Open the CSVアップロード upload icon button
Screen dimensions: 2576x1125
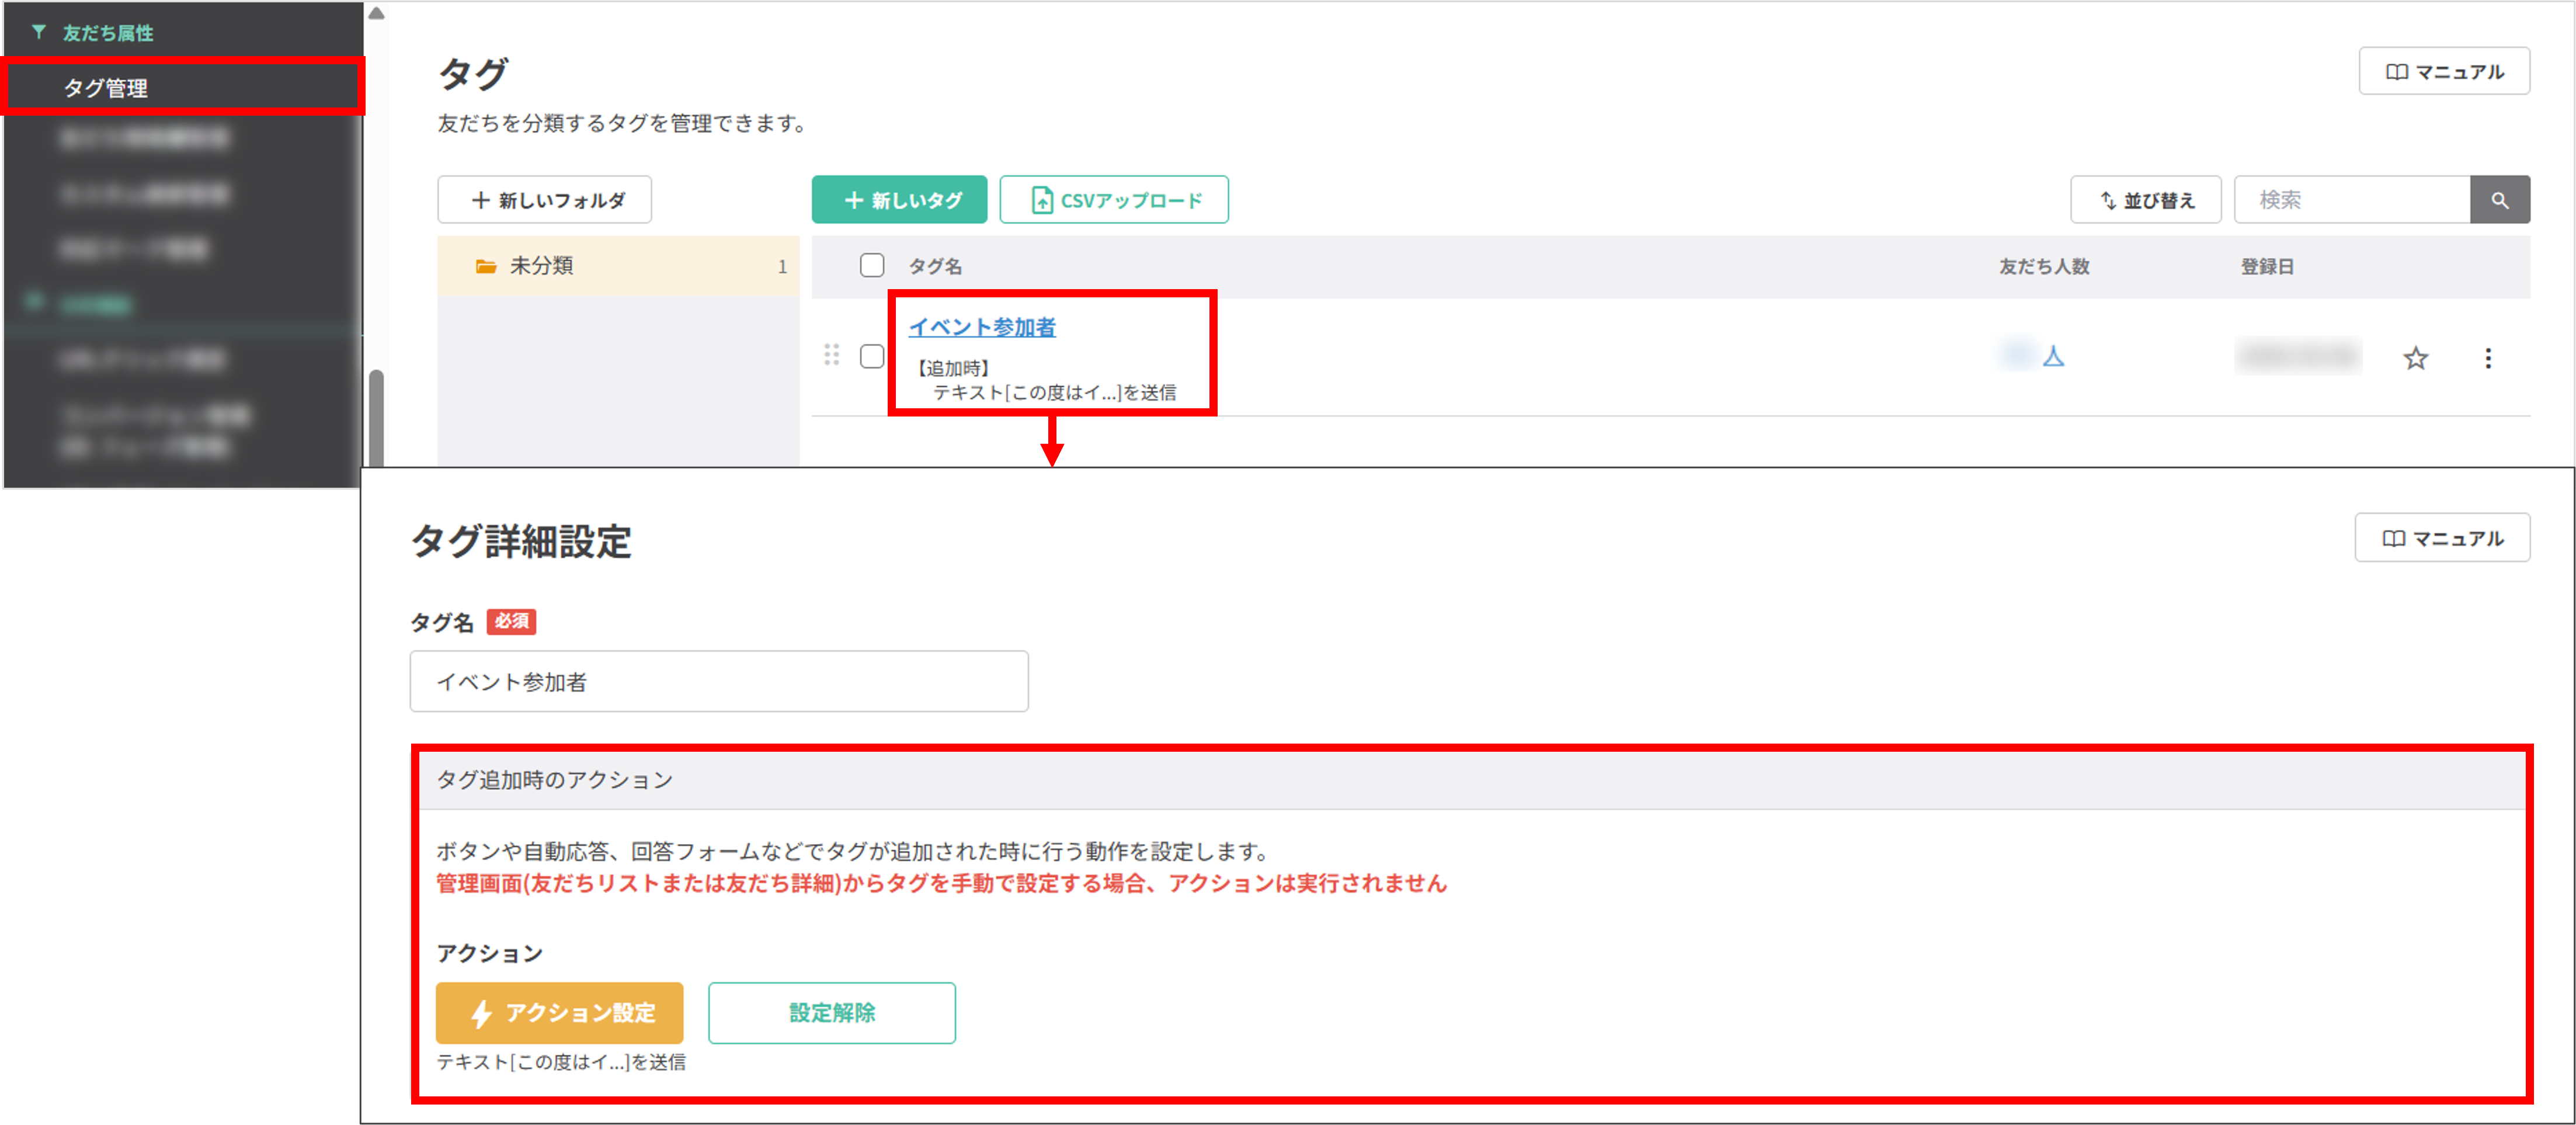[1042, 199]
